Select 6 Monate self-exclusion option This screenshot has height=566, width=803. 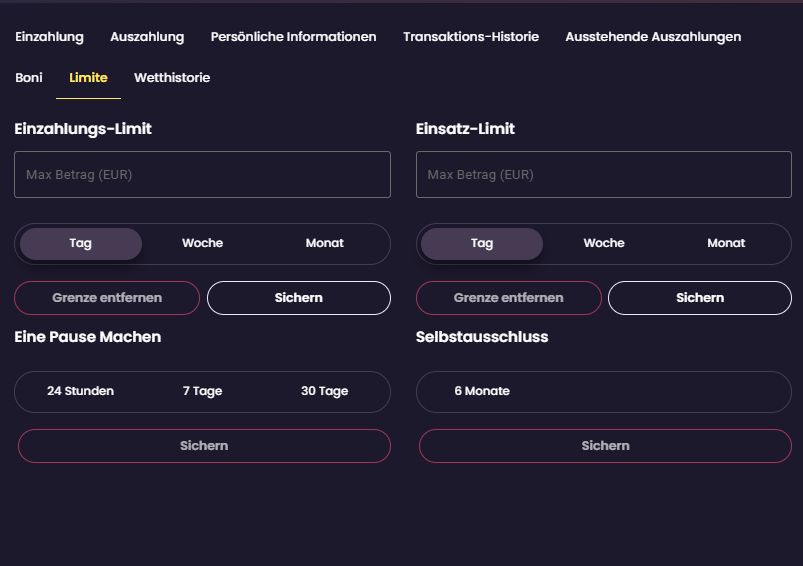point(482,391)
